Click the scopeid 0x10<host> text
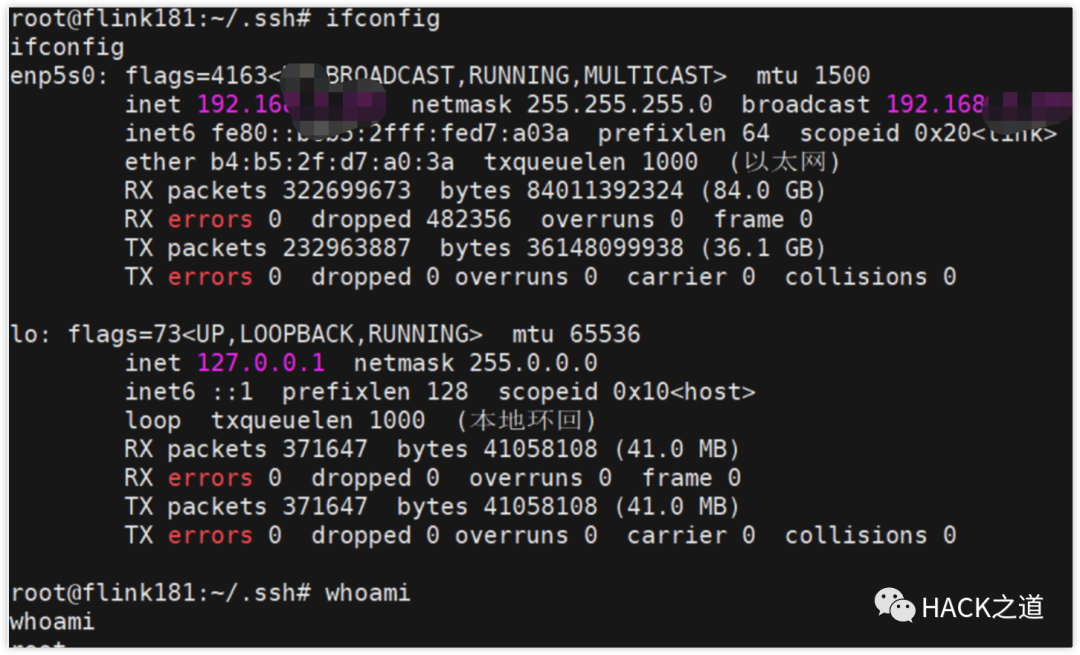Screen dimensions: 1080x655 pyautogui.click(x=626, y=392)
